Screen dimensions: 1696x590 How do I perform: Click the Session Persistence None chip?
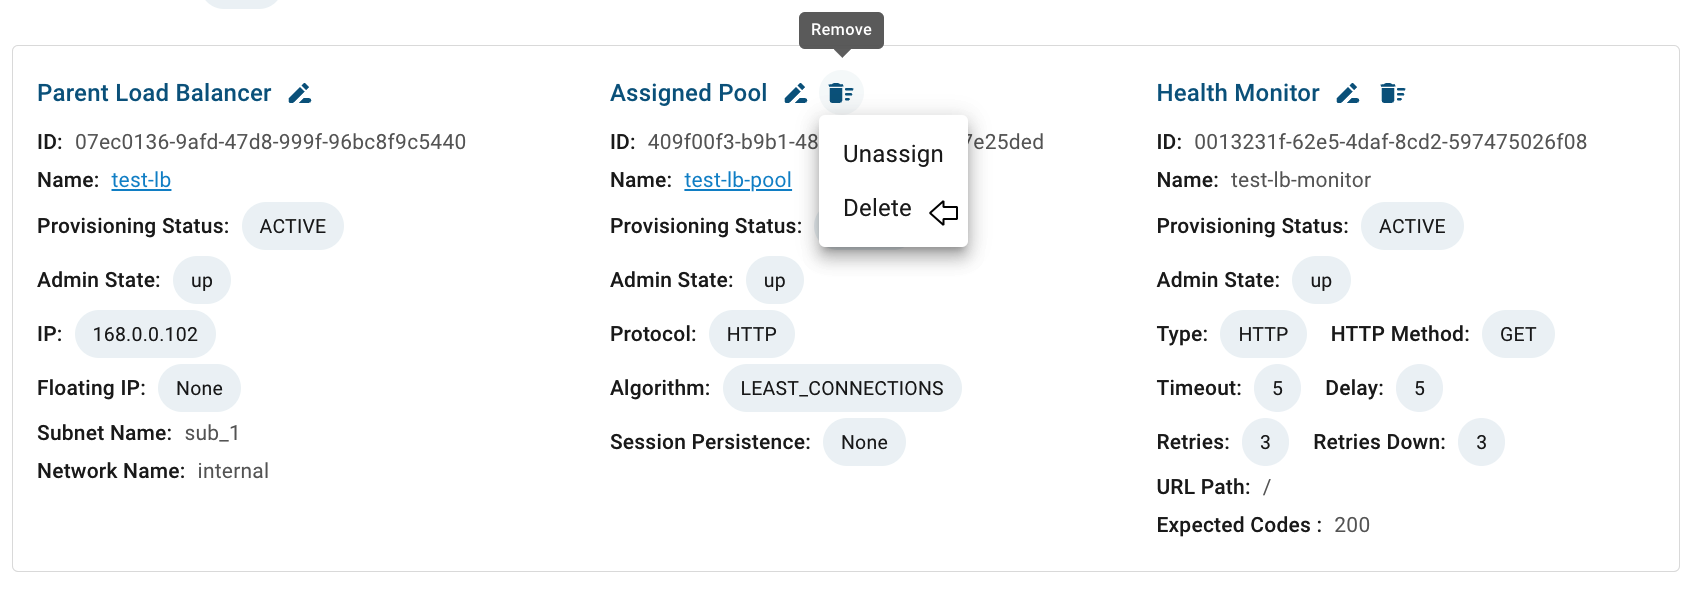[x=864, y=442]
